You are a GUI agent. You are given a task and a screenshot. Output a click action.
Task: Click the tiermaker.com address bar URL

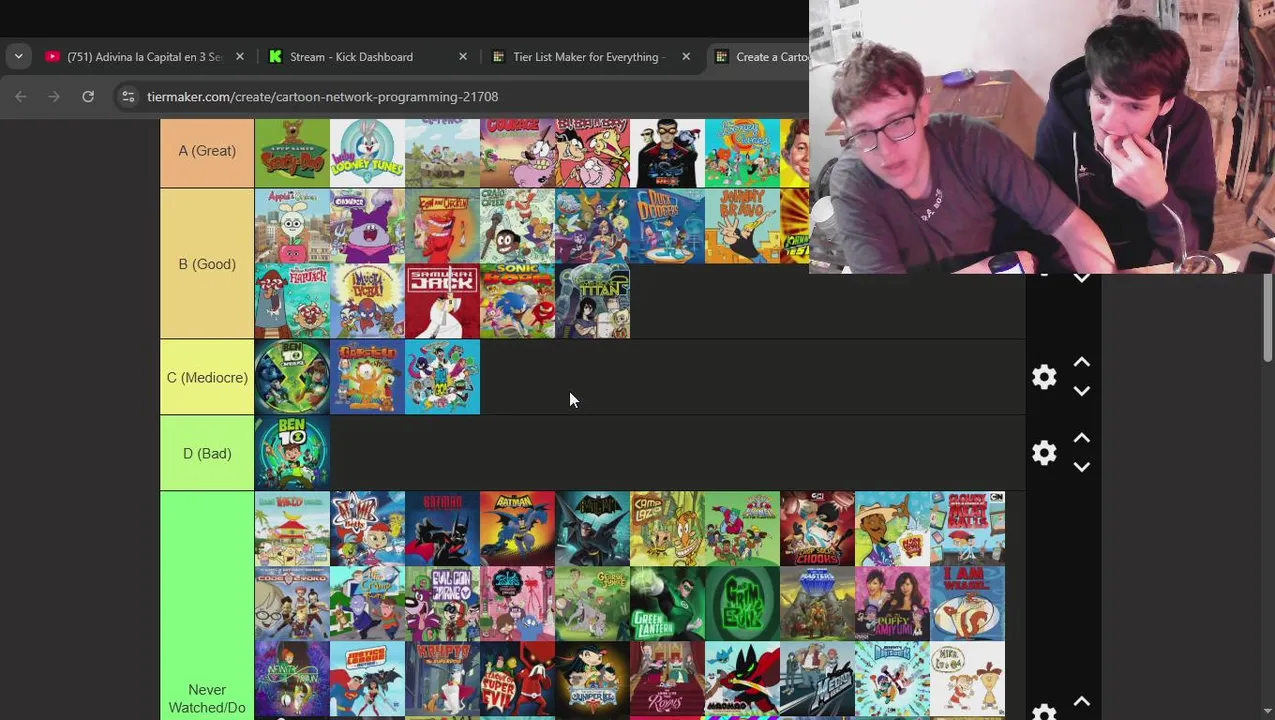pos(322,97)
